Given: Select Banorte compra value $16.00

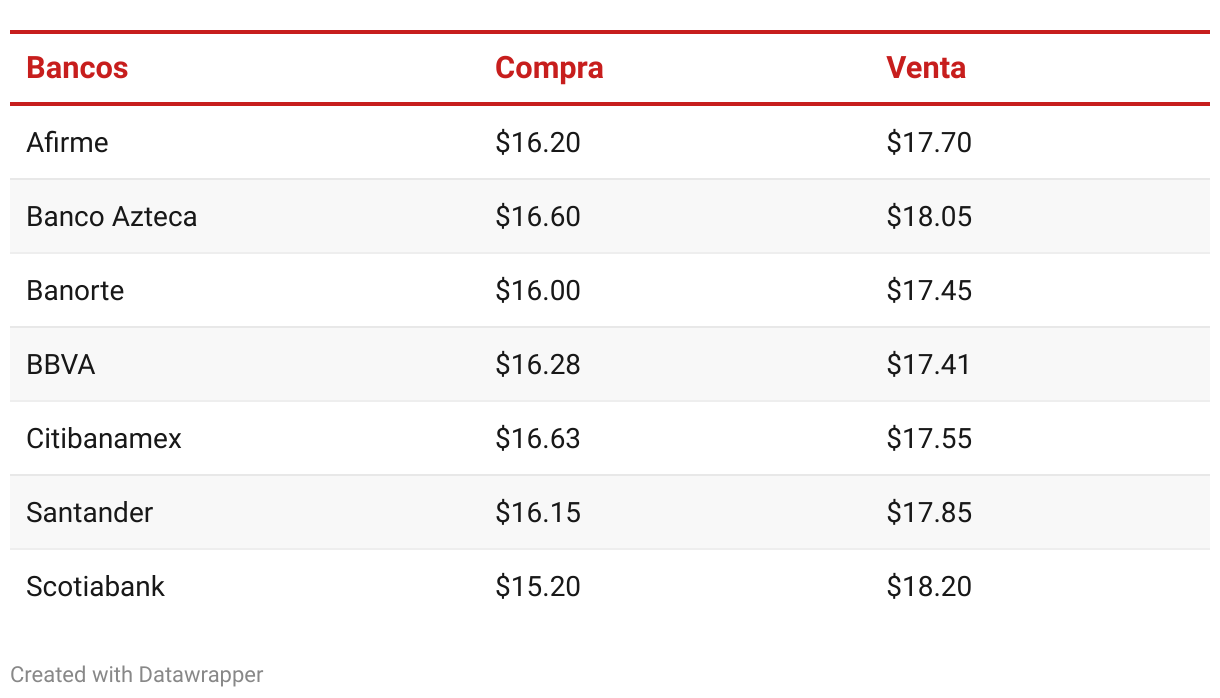Looking at the screenshot, I should coord(538,290).
